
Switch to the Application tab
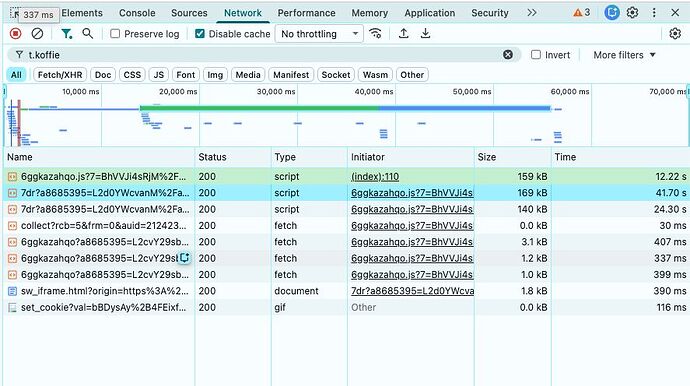(430, 13)
